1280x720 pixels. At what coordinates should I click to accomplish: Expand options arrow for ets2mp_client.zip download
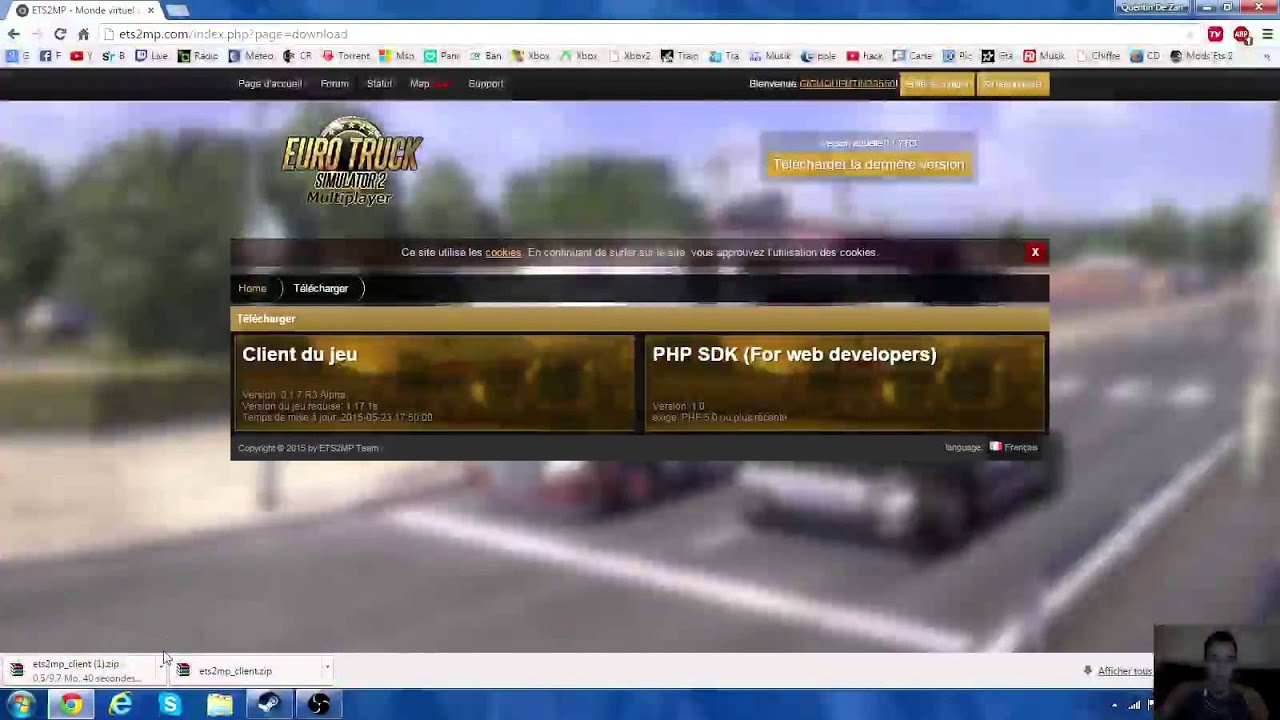click(x=327, y=668)
